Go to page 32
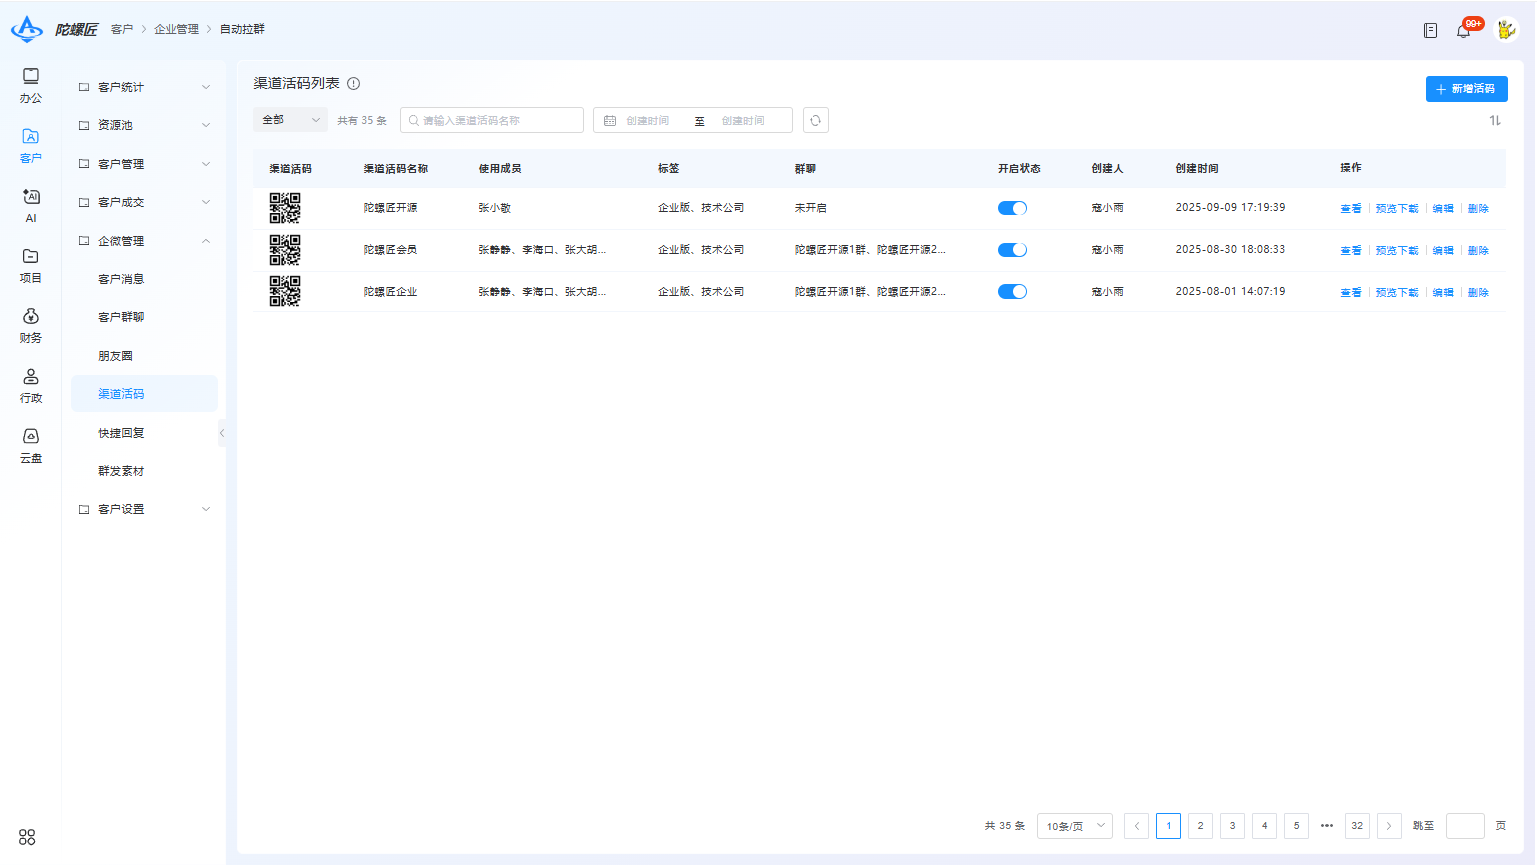This screenshot has height=866, width=1537. pos(1357,826)
